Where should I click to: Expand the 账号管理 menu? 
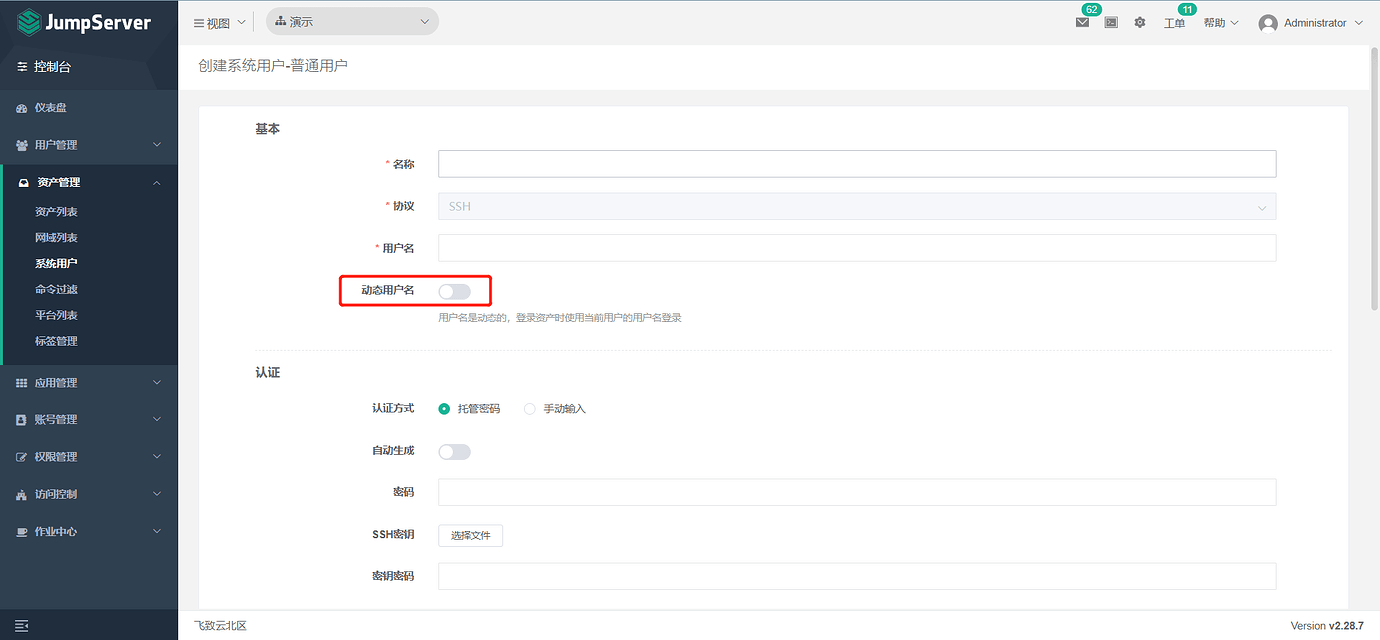click(x=89, y=420)
